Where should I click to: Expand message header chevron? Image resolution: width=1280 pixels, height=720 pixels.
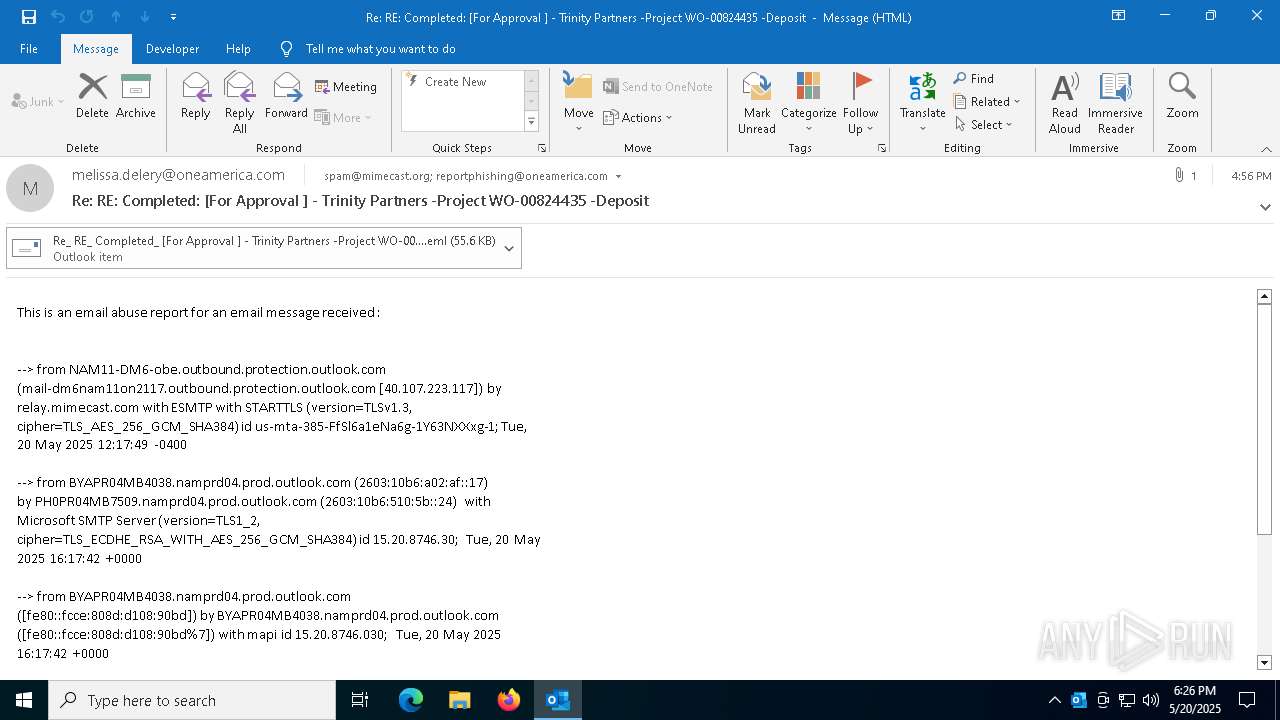point(1265,207)
